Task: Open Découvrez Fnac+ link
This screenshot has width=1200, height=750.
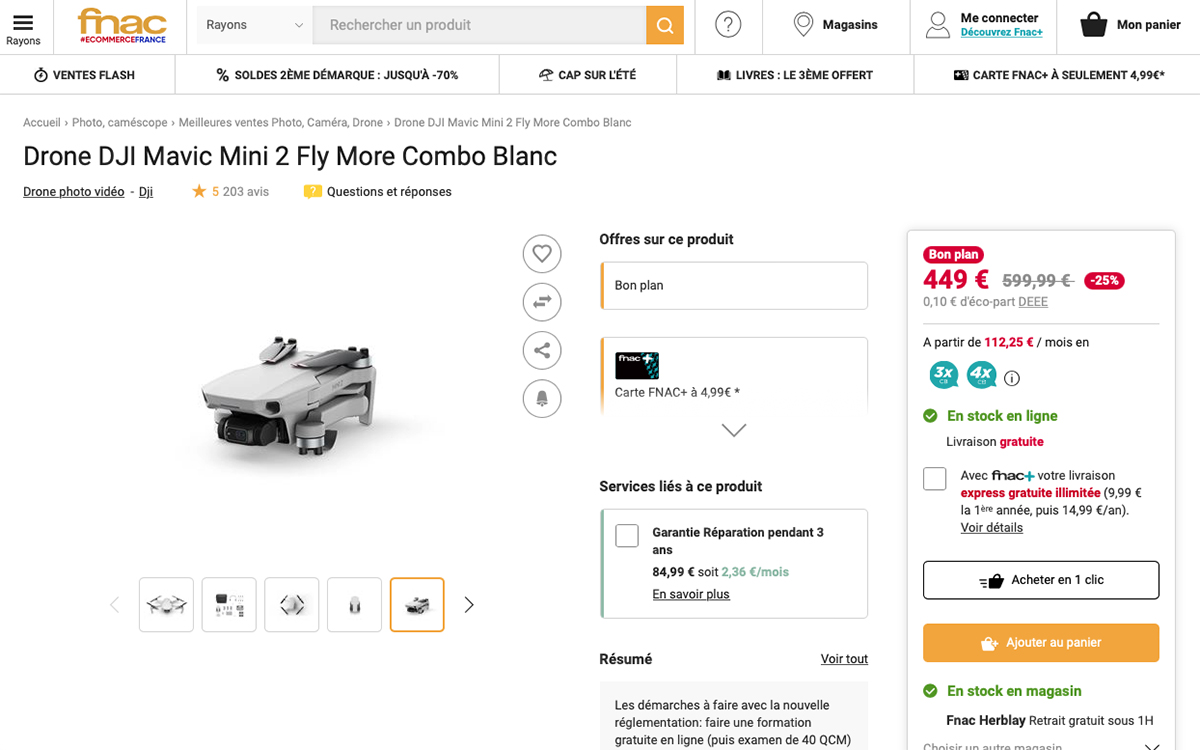Action: (1001, 33)
